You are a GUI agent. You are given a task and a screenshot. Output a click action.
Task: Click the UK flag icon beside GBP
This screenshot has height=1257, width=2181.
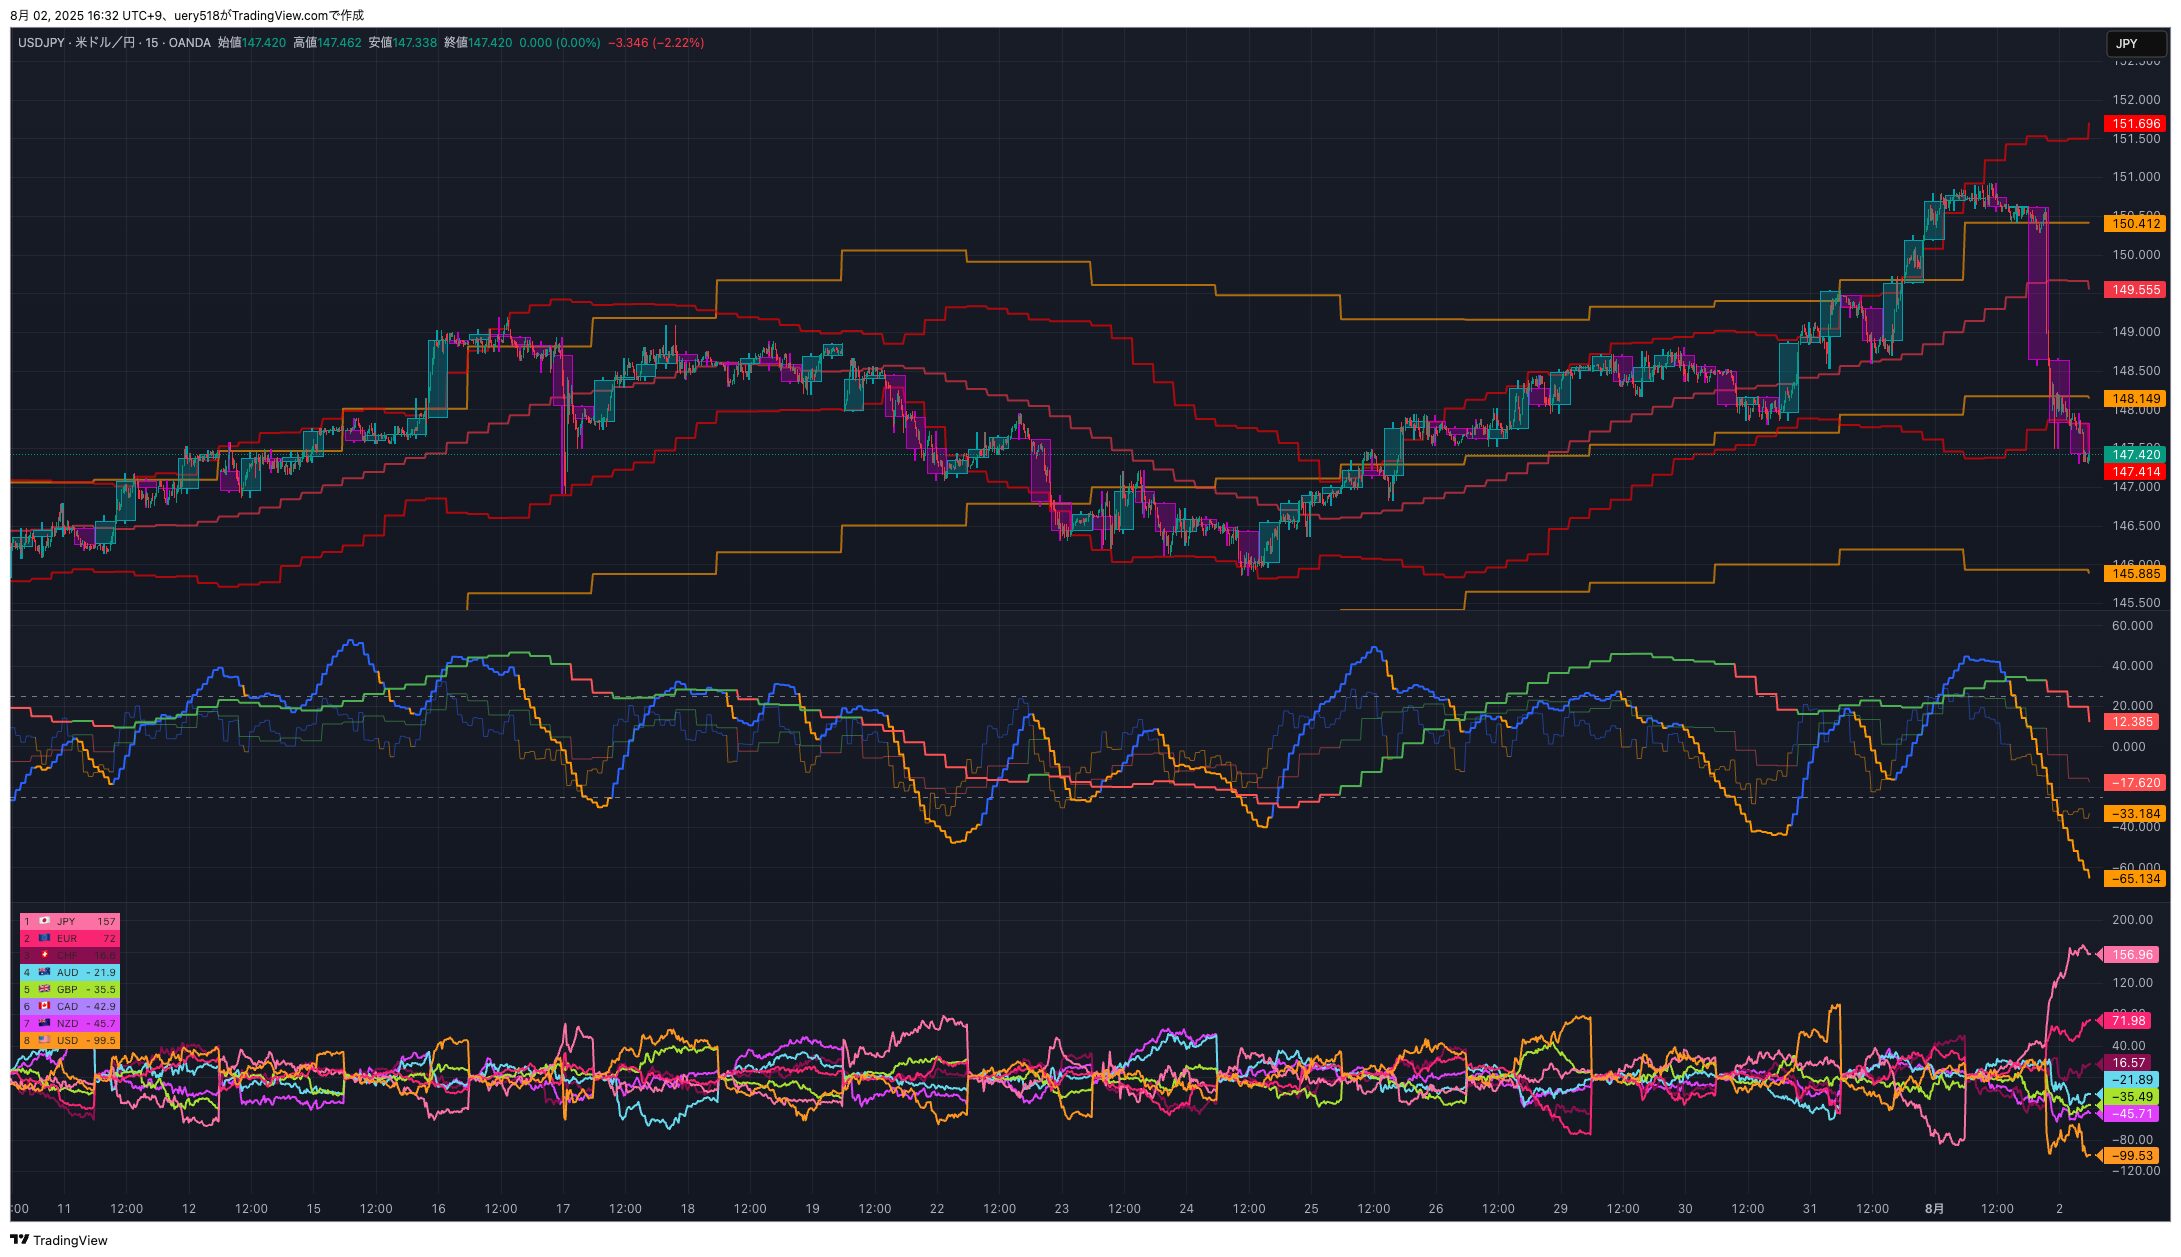point(44,989)
